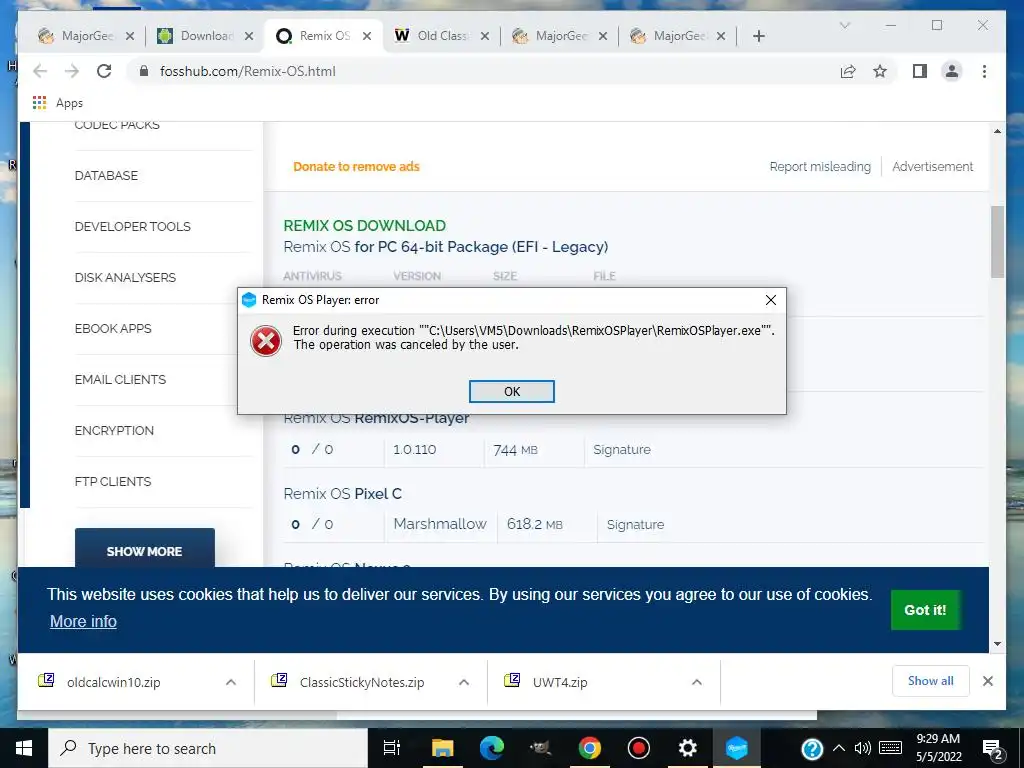Click the scrollbar down arrow
The image size is (1024, 768).
point(997,644)
